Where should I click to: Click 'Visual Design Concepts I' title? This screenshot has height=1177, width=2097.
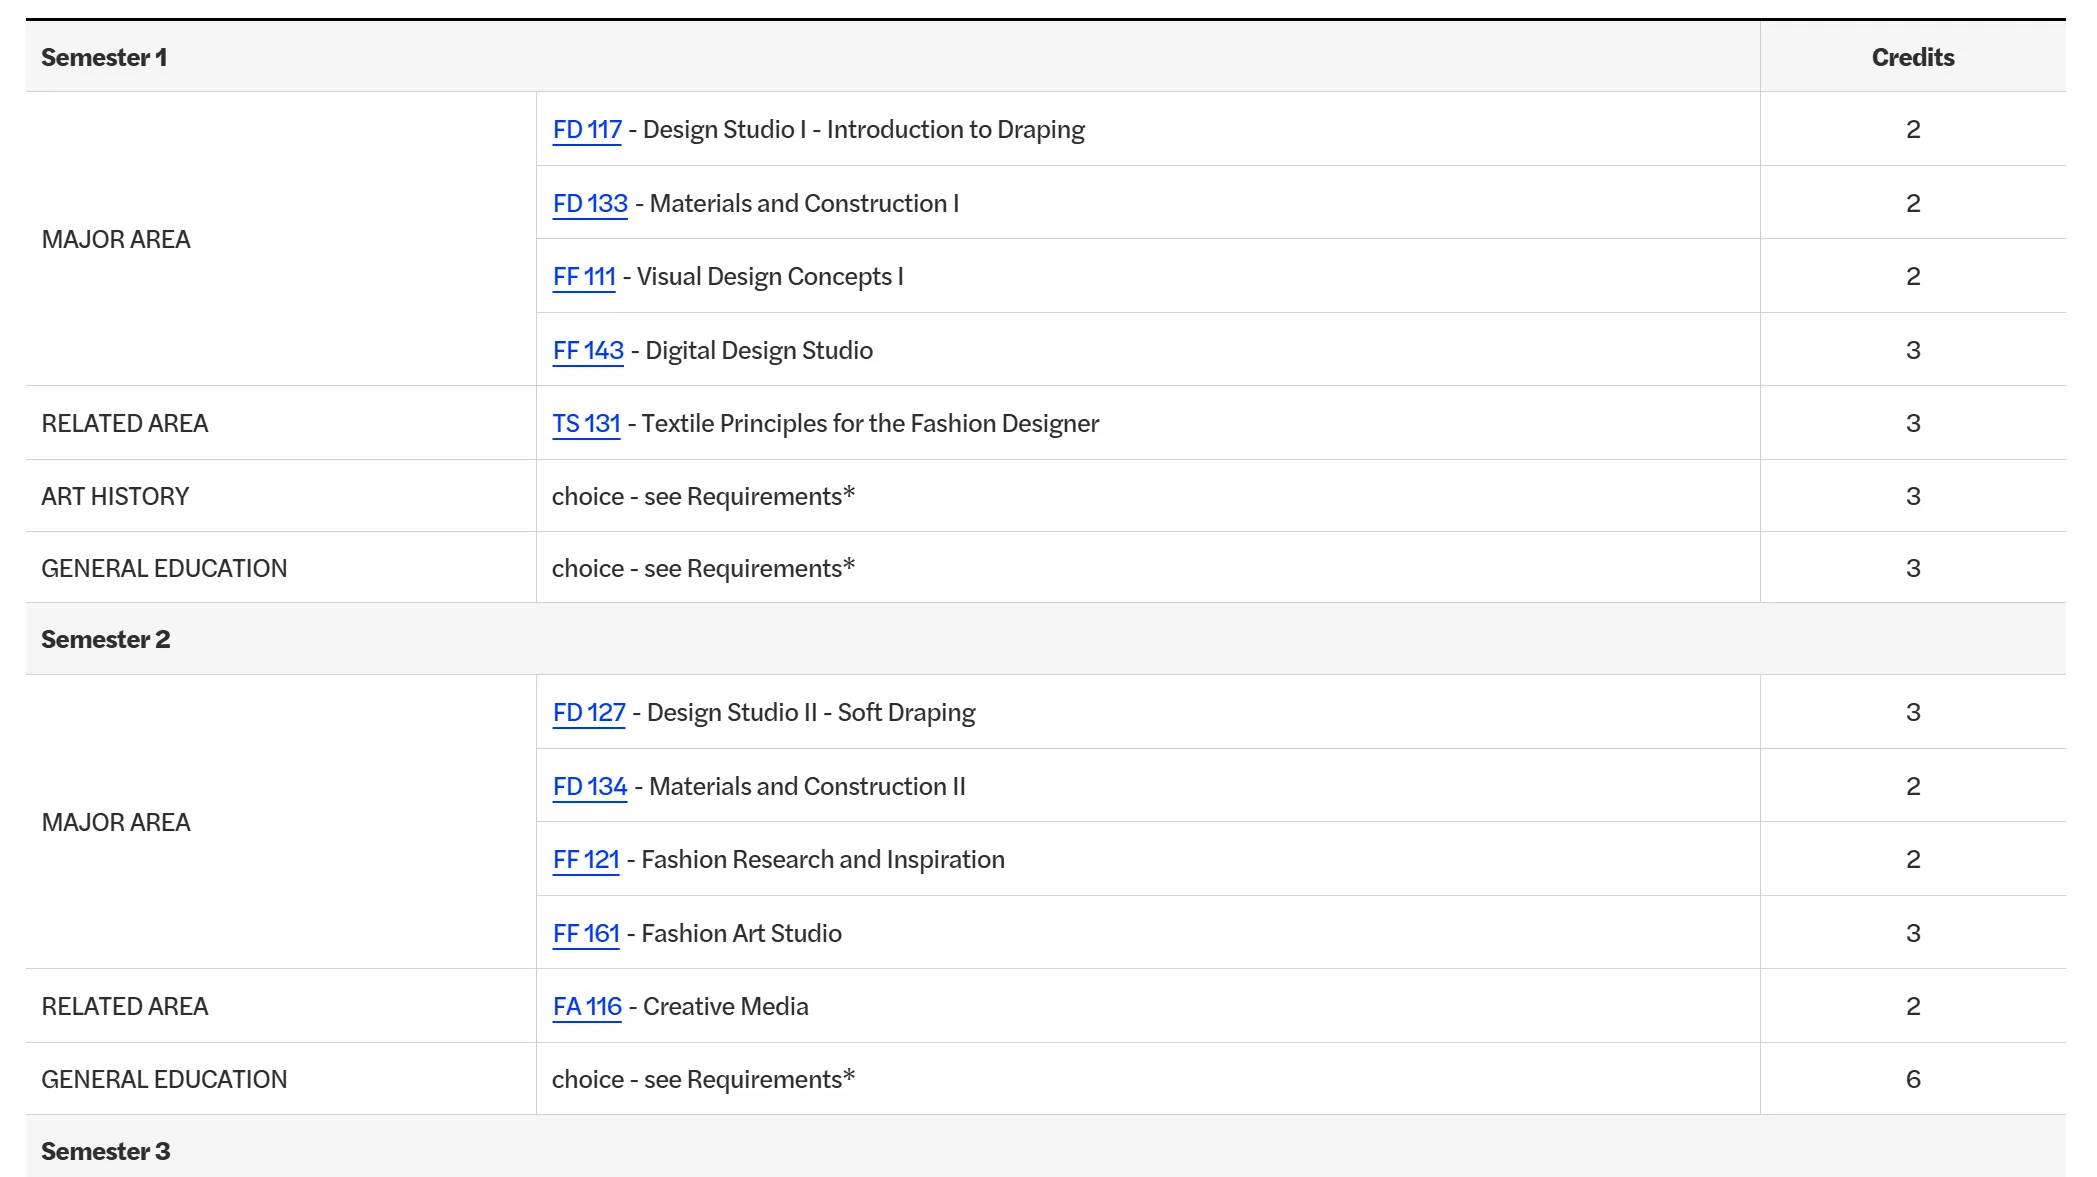coord(770,277)
